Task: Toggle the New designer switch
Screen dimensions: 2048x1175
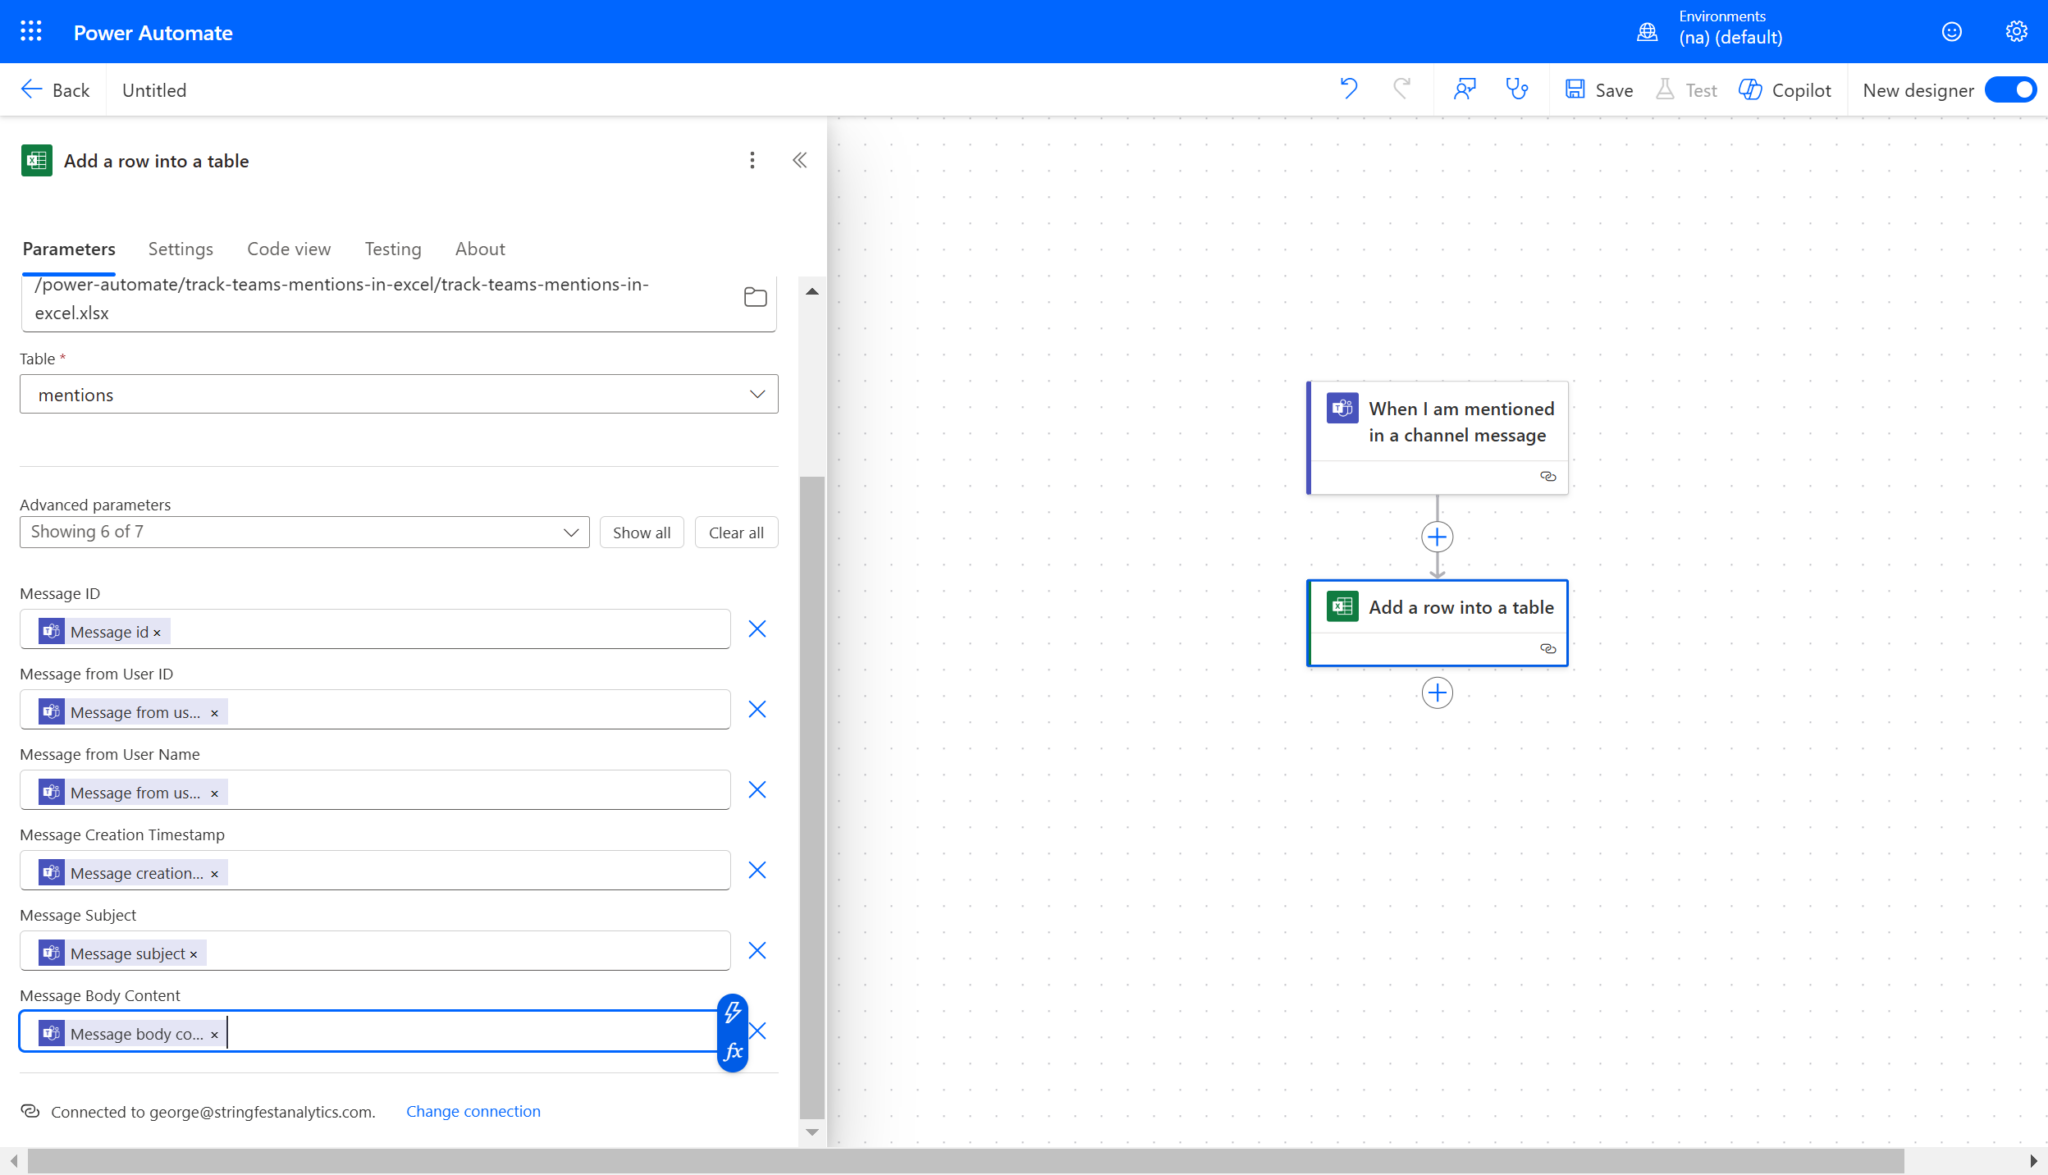Action: pos(2010,89)
